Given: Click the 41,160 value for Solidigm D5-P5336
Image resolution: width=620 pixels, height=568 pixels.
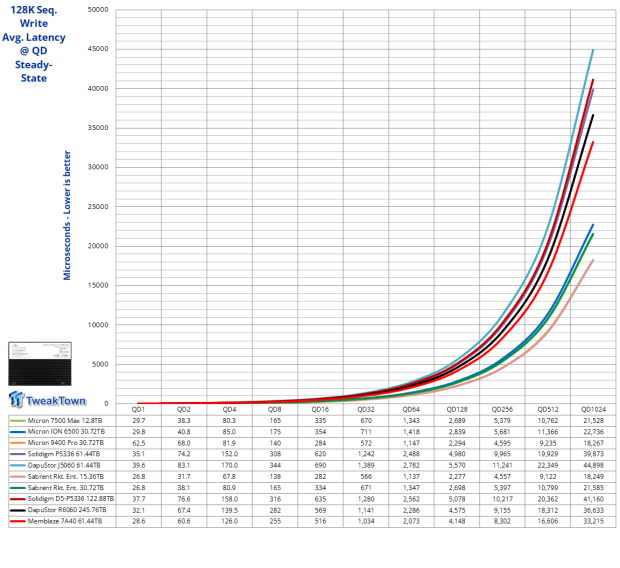Looking at the screenshot, I should (593, 499).
